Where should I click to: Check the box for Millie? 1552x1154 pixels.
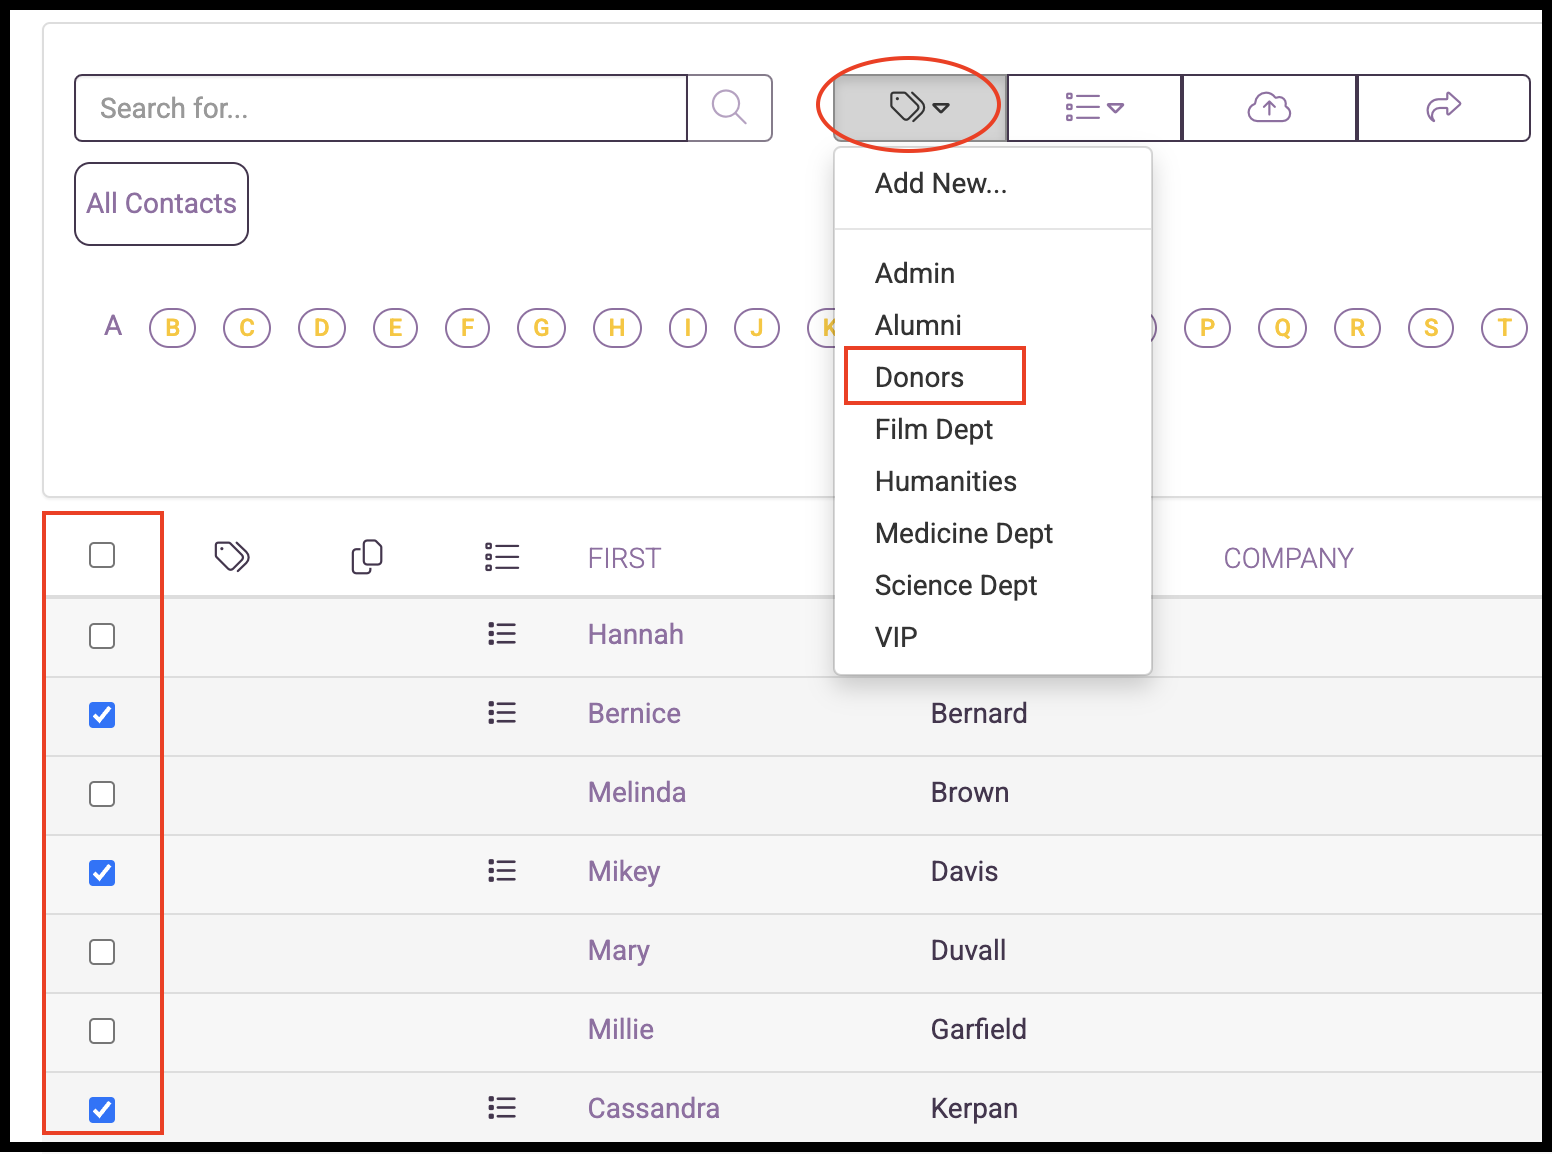[x=102, y=1031]
